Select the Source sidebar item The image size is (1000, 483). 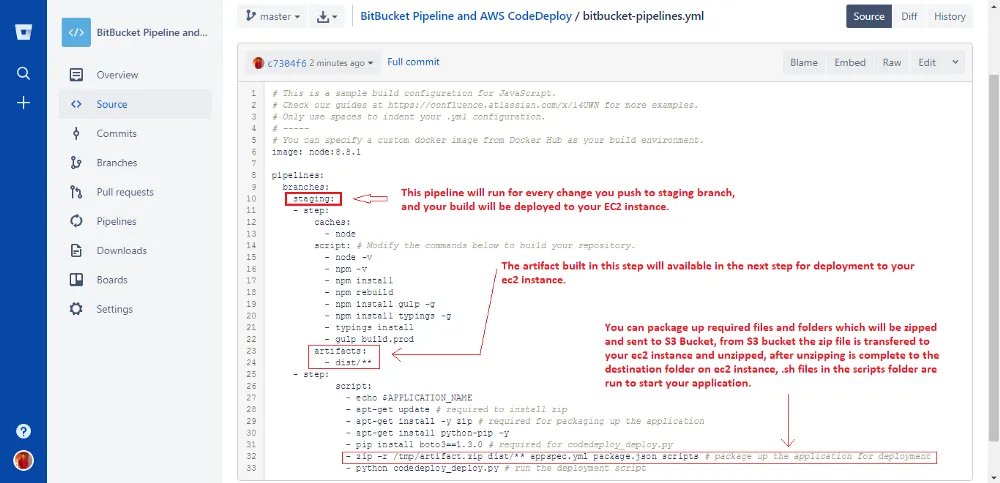[135, 104]
